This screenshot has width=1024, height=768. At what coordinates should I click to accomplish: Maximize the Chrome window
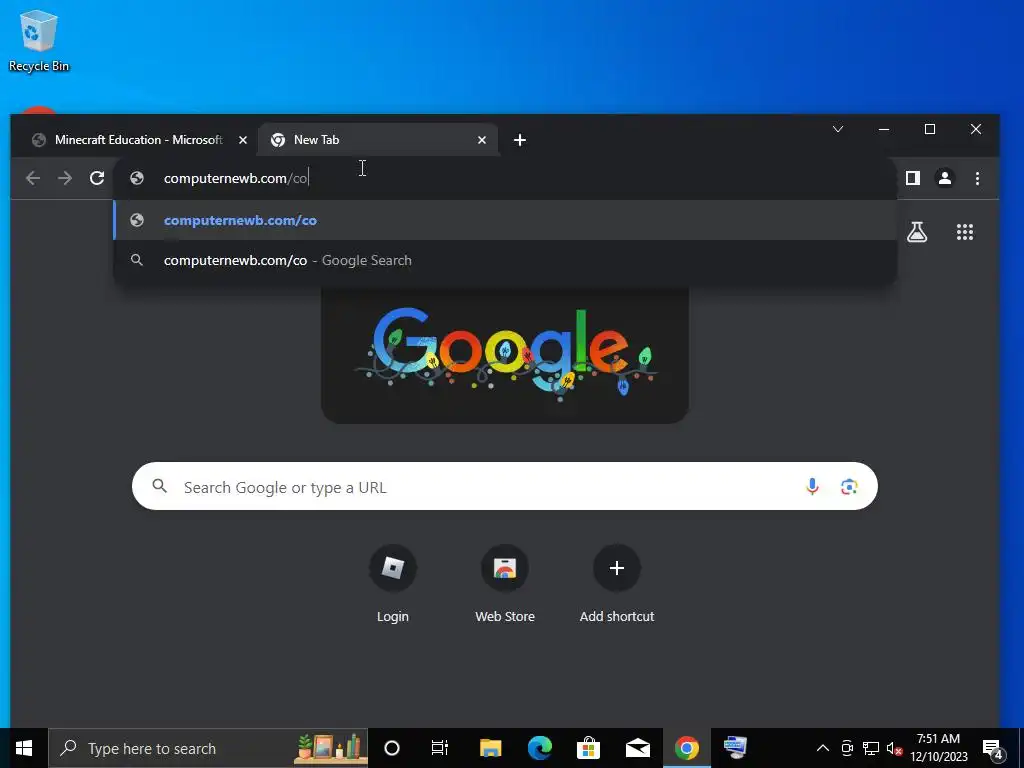[930, 129]
